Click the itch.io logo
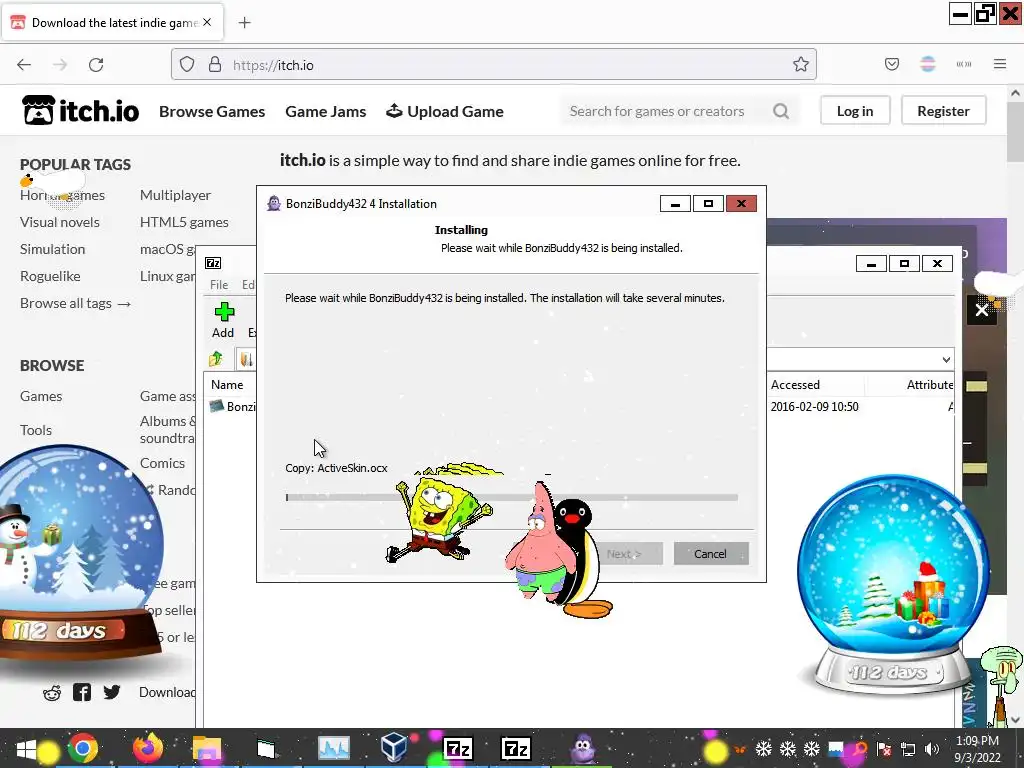This screenshot has width=1024, height=768. [x=80, y=110]
